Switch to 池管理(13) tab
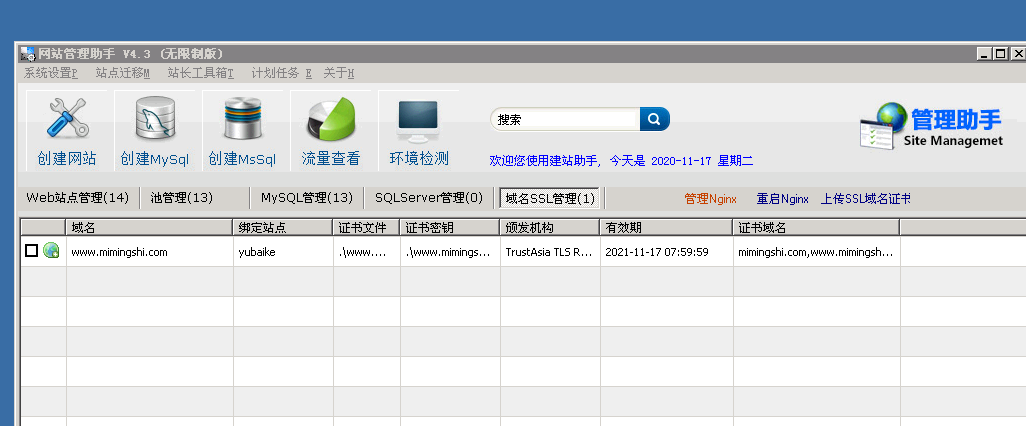The image size is (1026, 426). coord(182,198)
